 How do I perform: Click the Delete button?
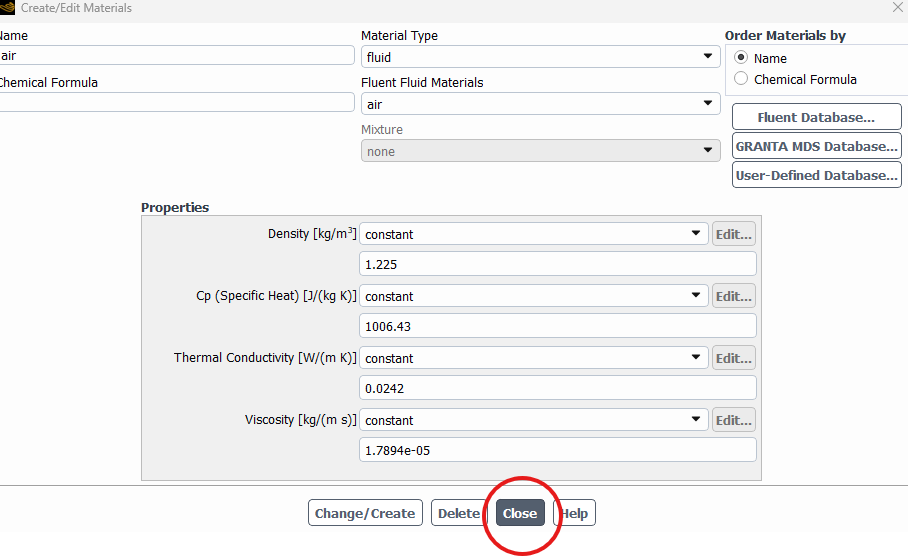459,513
